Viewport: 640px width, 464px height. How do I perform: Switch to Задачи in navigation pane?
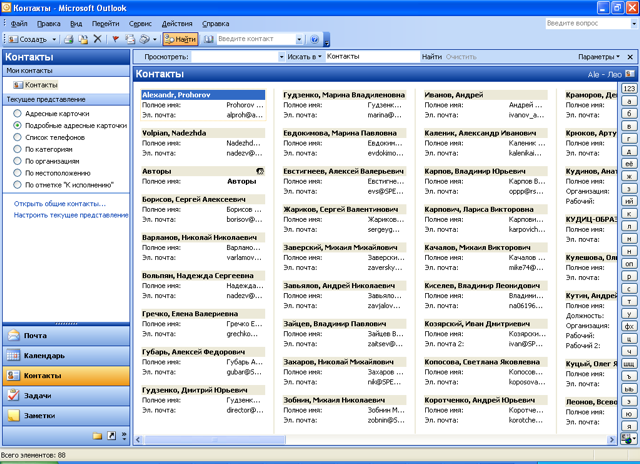click(66, 396)
